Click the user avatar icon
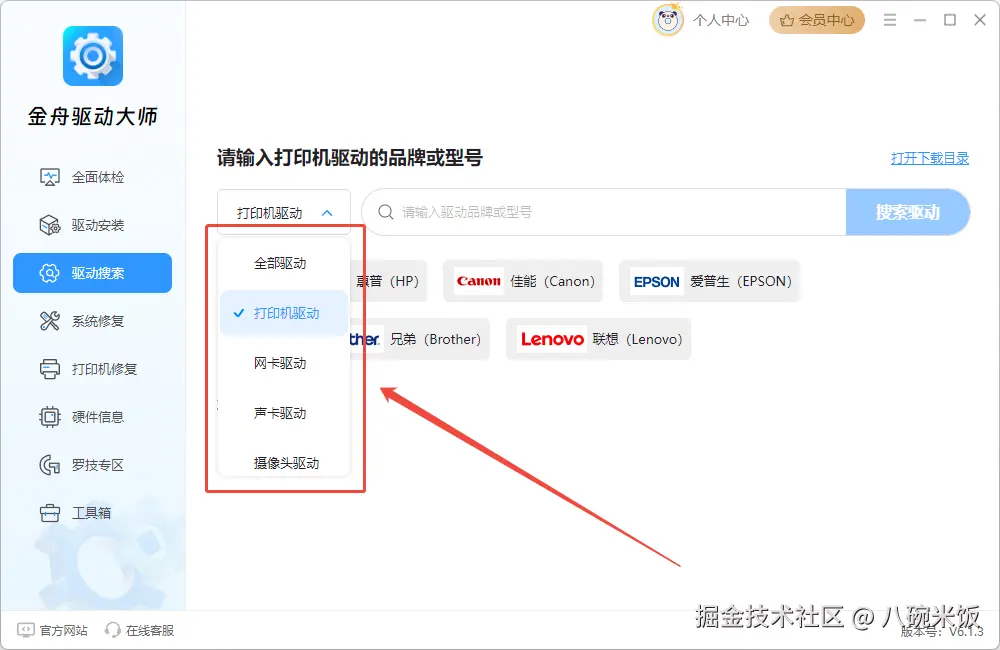The height and width of the screenshot is (650, 1000). coord(668,20)
